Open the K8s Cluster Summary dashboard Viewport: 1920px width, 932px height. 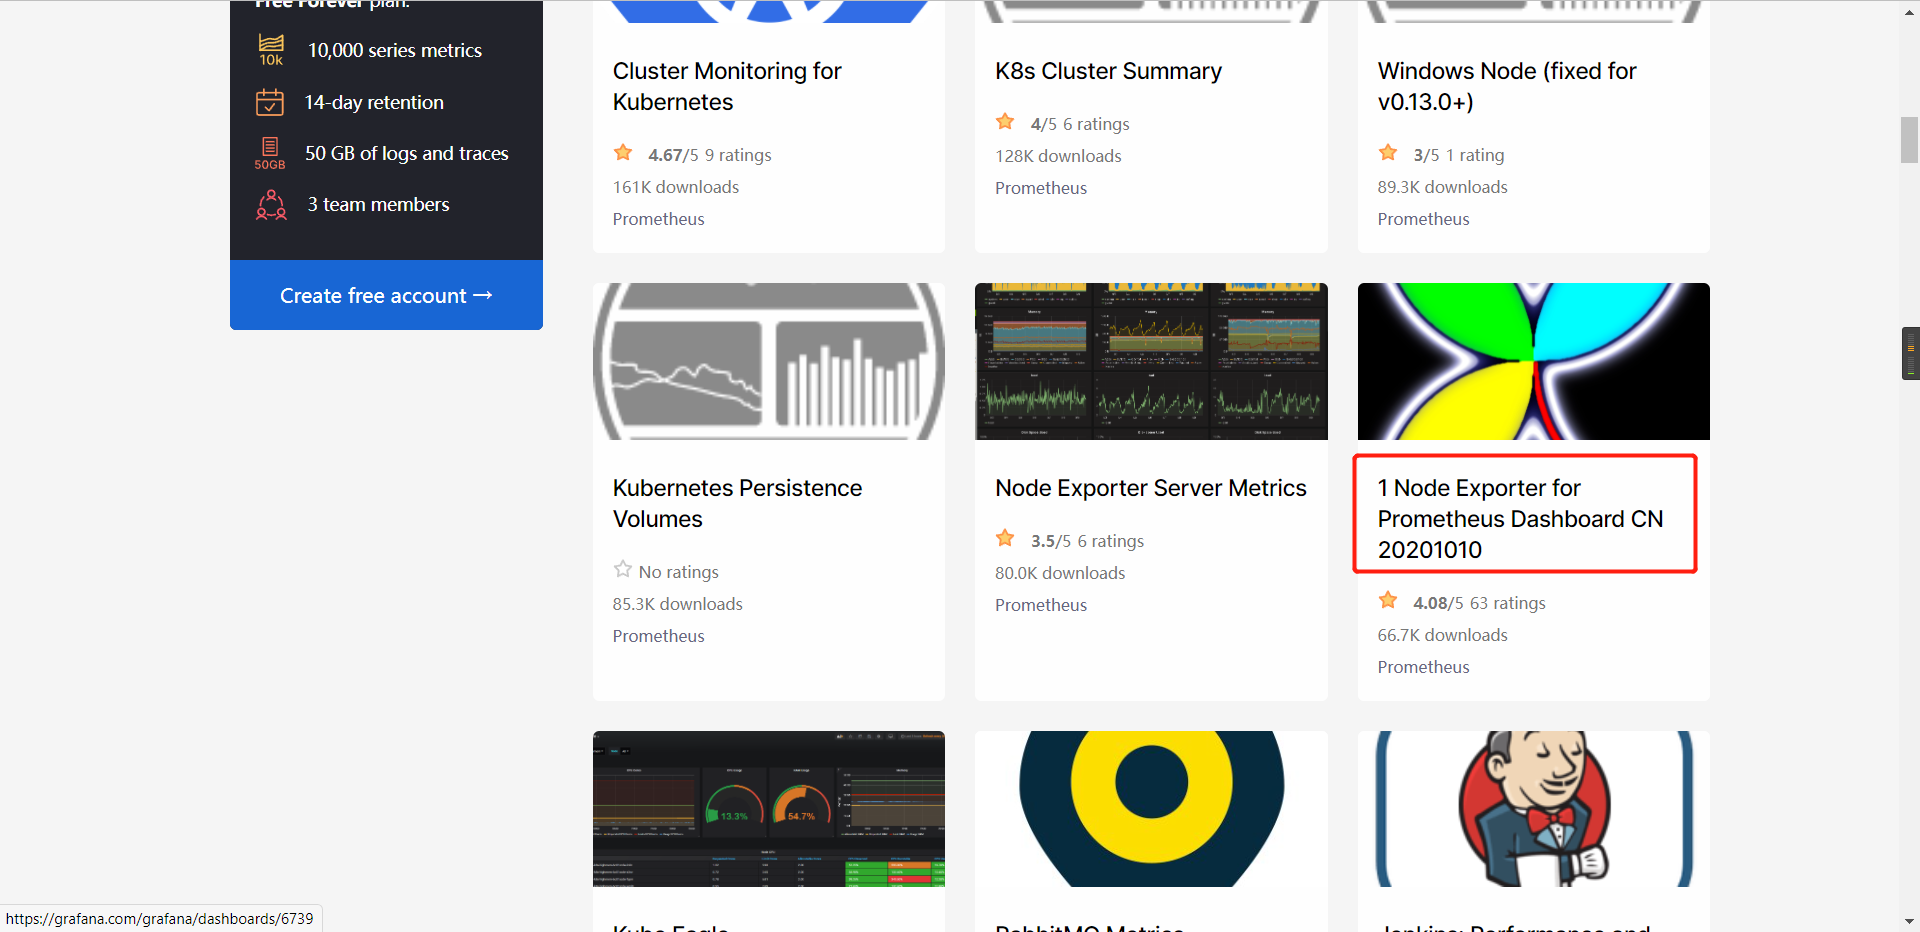coord(1108,71)
